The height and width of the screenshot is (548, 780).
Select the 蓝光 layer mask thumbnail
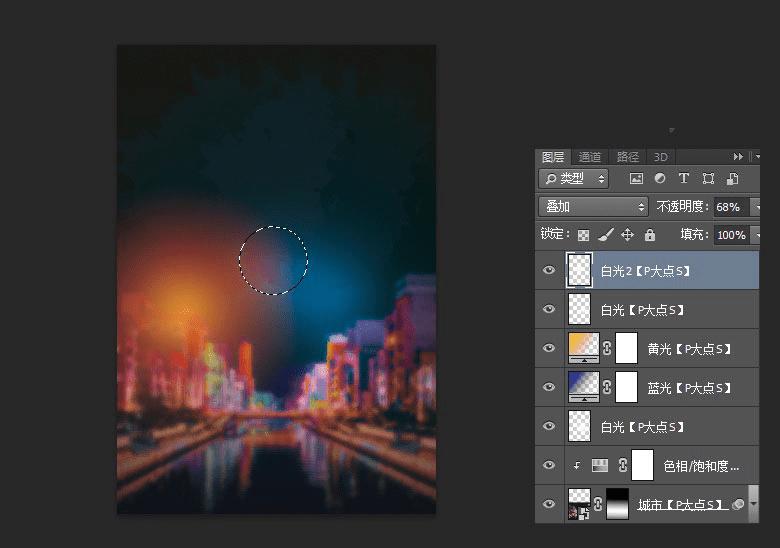626,387
